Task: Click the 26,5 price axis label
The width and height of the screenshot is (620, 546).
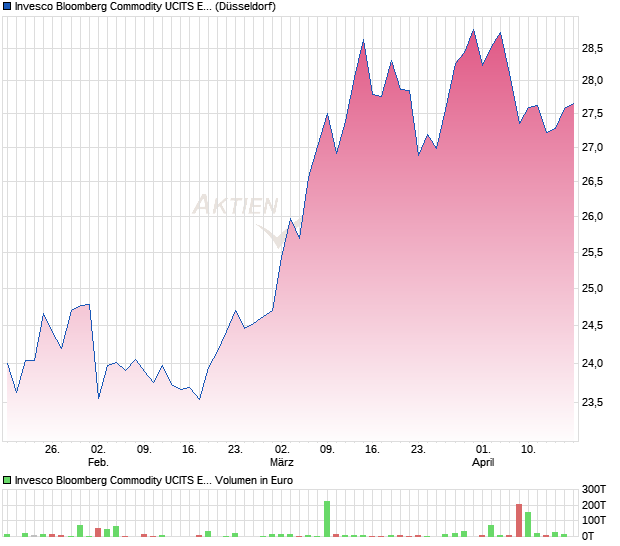Action: [592, 181]
